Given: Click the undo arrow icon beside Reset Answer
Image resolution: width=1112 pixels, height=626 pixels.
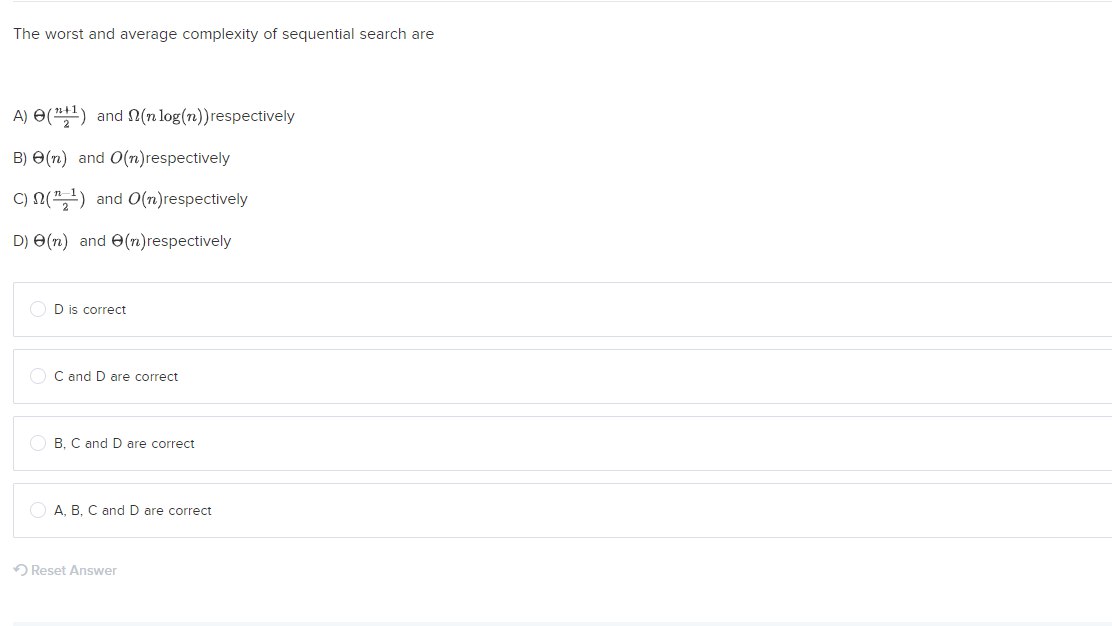Looking at the screenshot, I should pyautogui.click(x=21, y=570).
